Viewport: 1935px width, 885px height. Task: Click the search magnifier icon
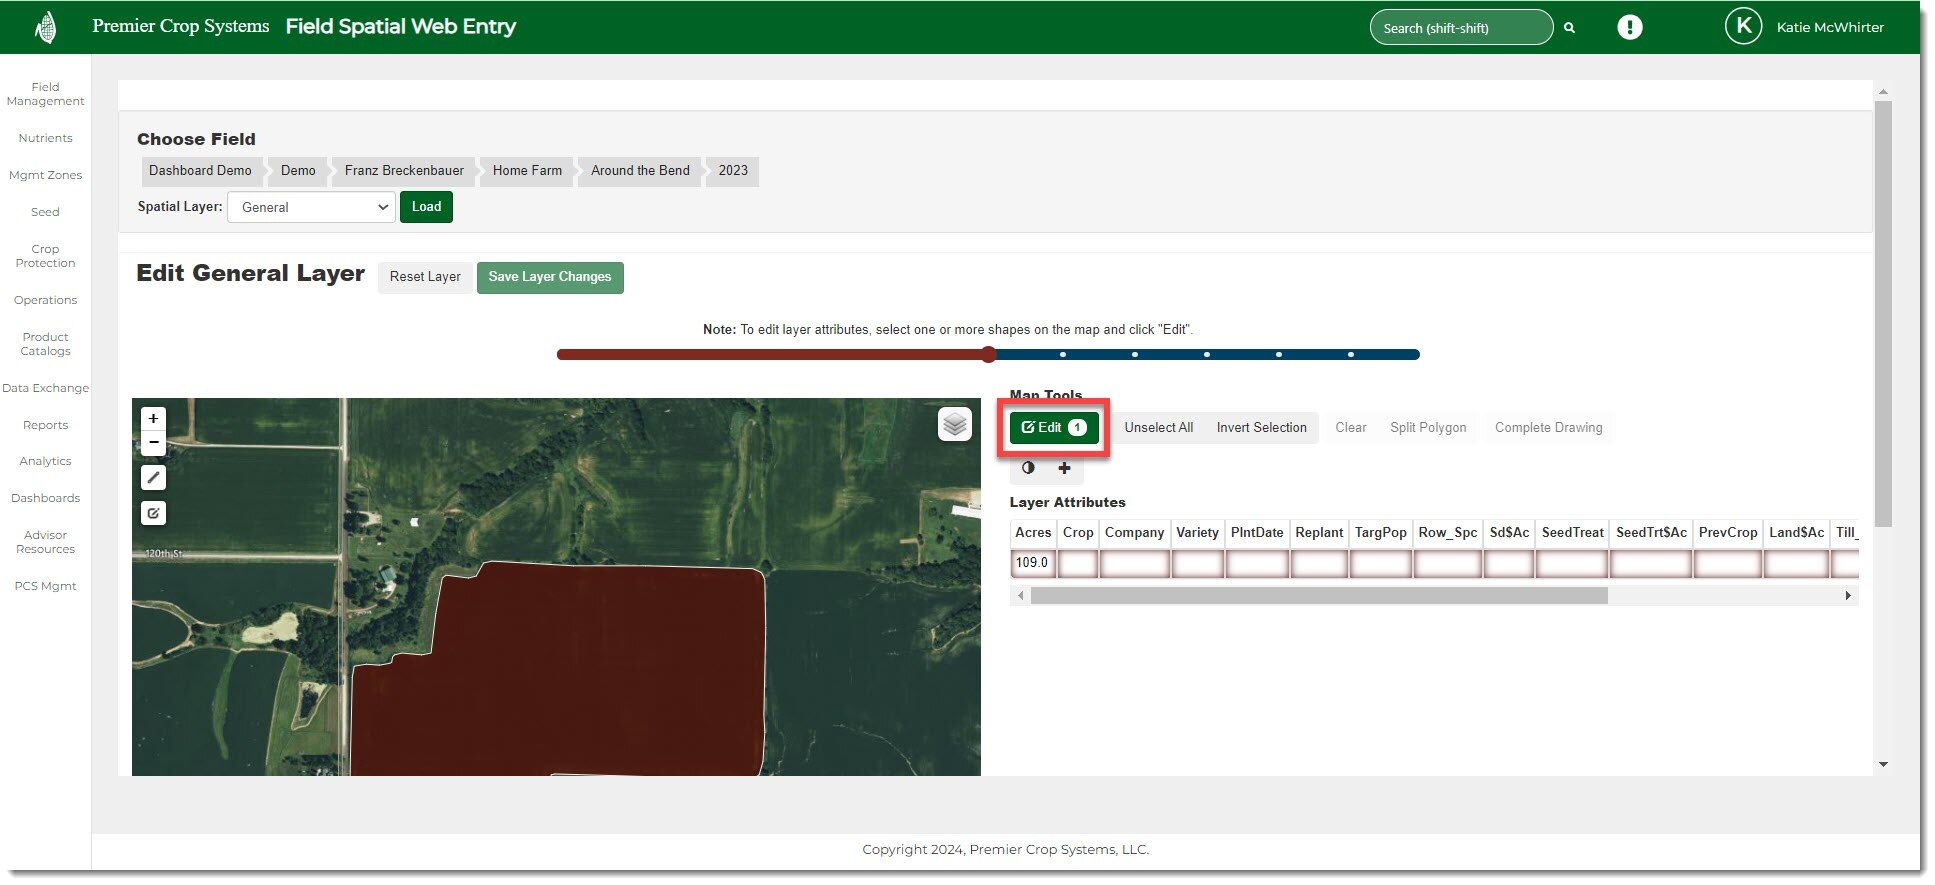[1569, 28]
